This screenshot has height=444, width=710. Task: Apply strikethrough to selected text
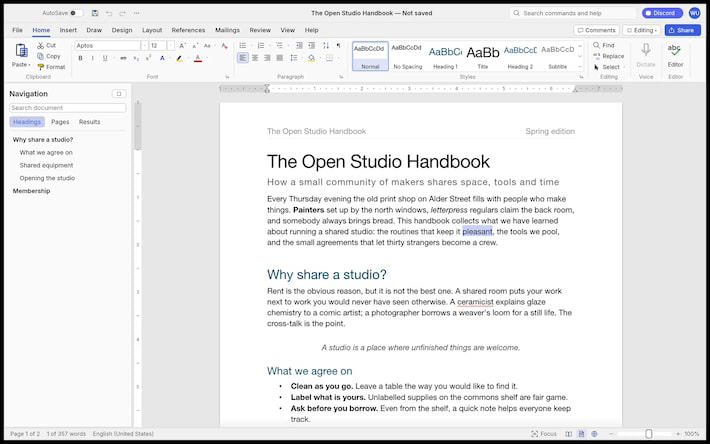tap(123, 58)
